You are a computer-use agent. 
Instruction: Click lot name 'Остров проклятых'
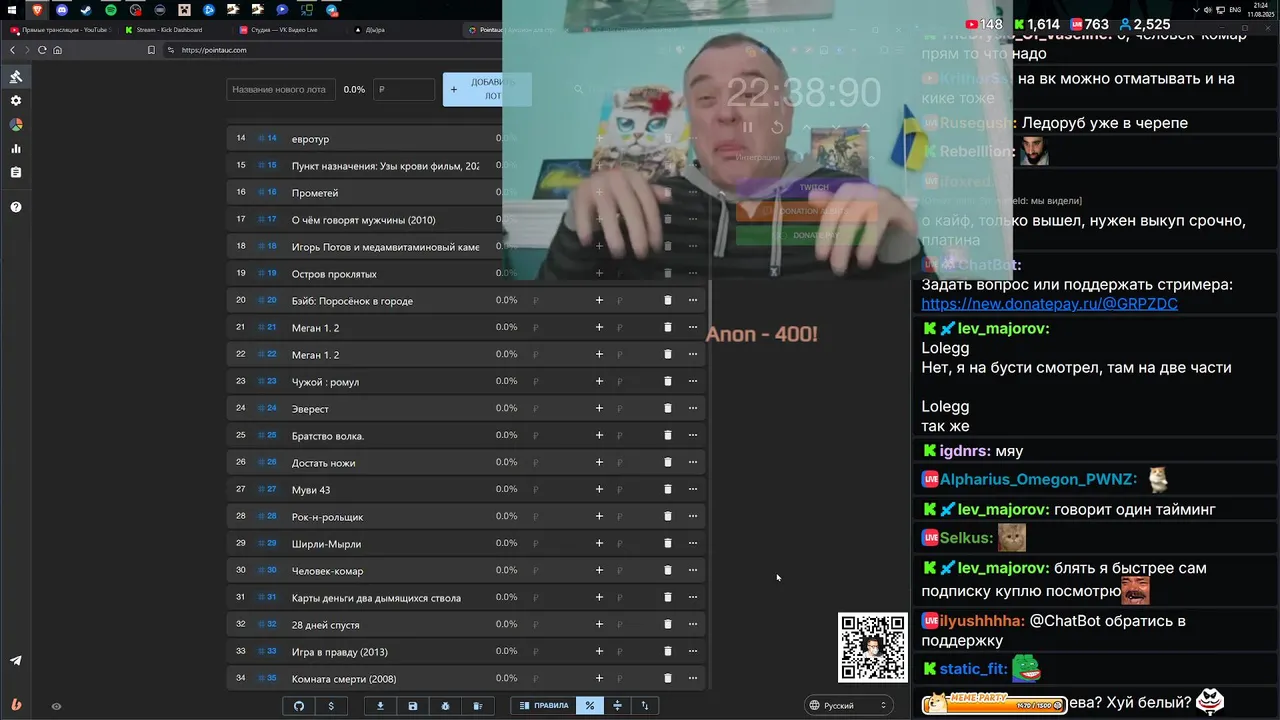click(x=334, y=273)
